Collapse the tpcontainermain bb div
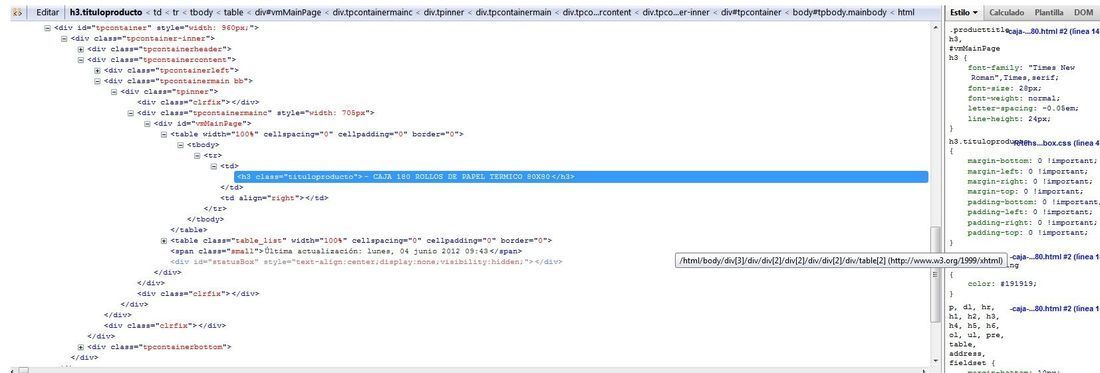 [98, 81]
